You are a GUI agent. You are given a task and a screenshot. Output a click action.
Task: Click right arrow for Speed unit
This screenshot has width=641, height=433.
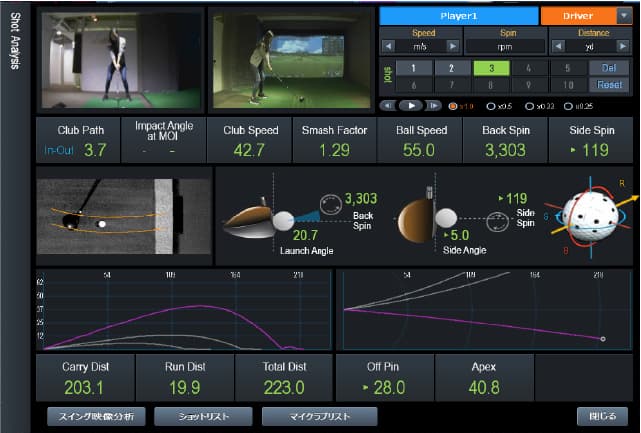coord(454,47)
